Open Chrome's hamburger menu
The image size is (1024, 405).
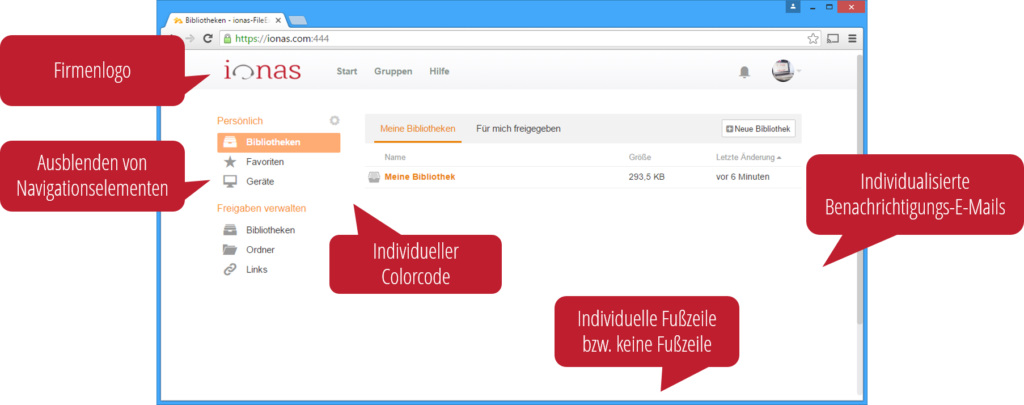pyautogui.click(x=852, y=39)
